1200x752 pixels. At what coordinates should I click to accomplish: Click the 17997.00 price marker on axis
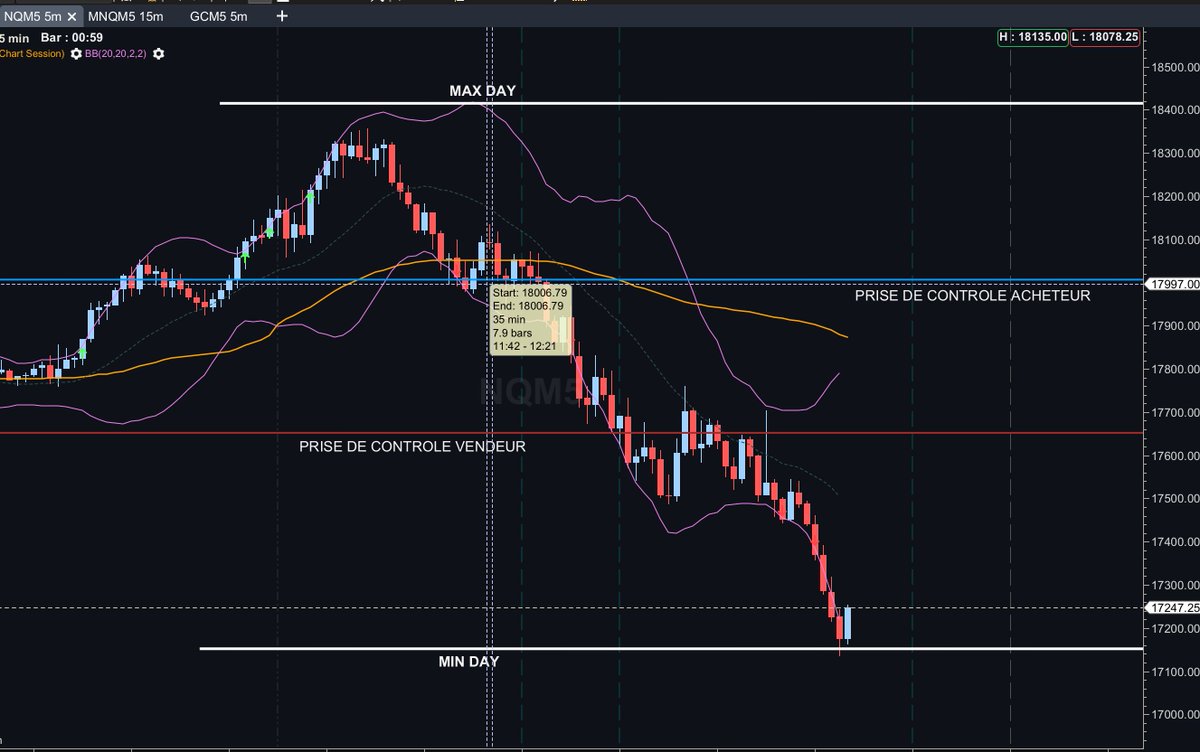tap(1172, 283)
